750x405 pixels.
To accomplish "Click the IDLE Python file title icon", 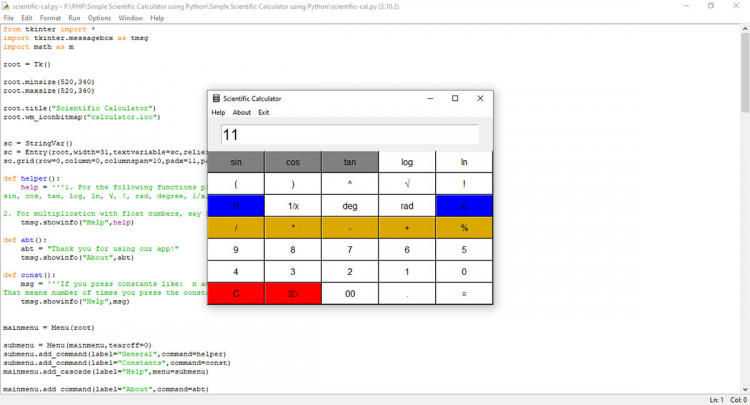I will pos(6,6).
